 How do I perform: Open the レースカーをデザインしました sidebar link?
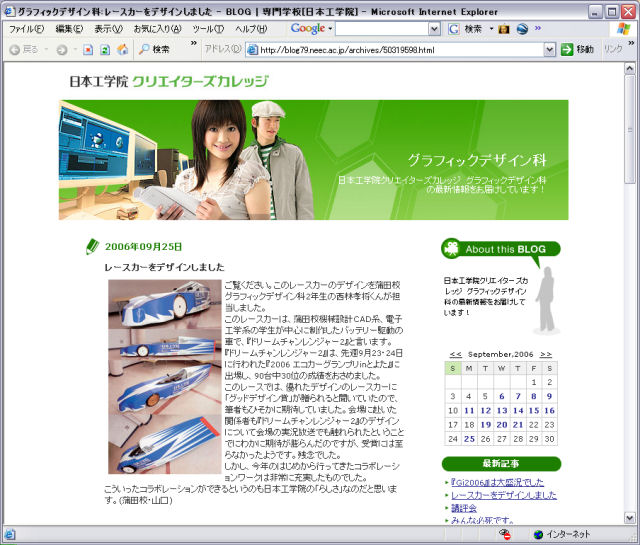pyautogui.click(x=504, y=495)
